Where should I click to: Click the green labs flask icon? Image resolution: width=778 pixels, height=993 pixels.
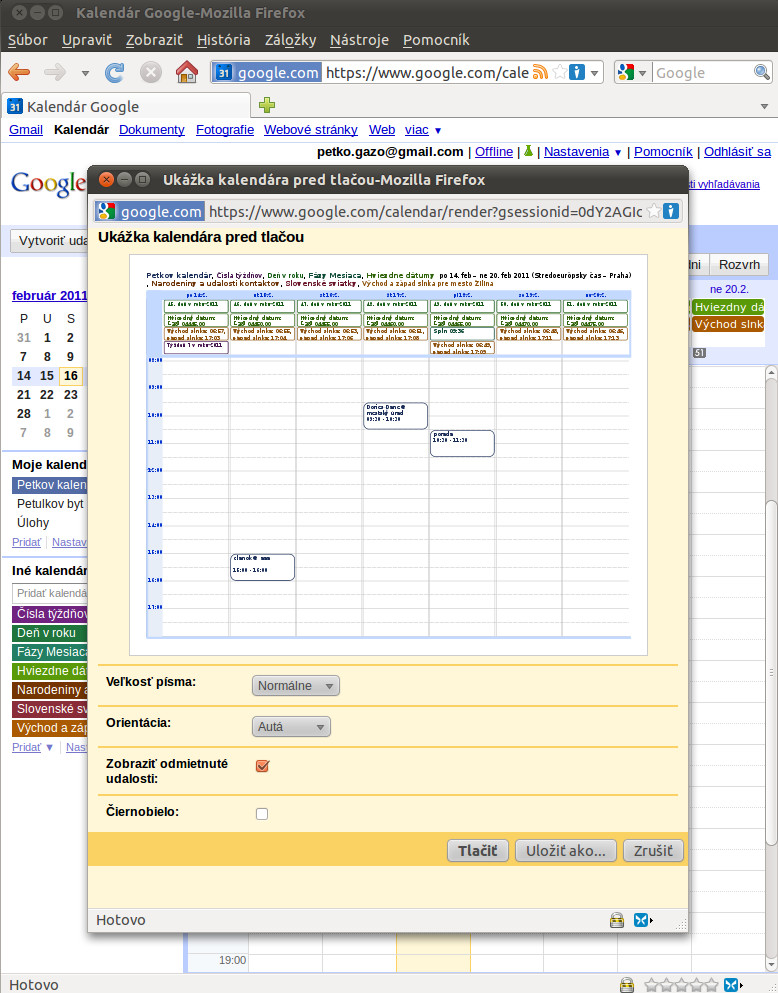coord(528,151)
